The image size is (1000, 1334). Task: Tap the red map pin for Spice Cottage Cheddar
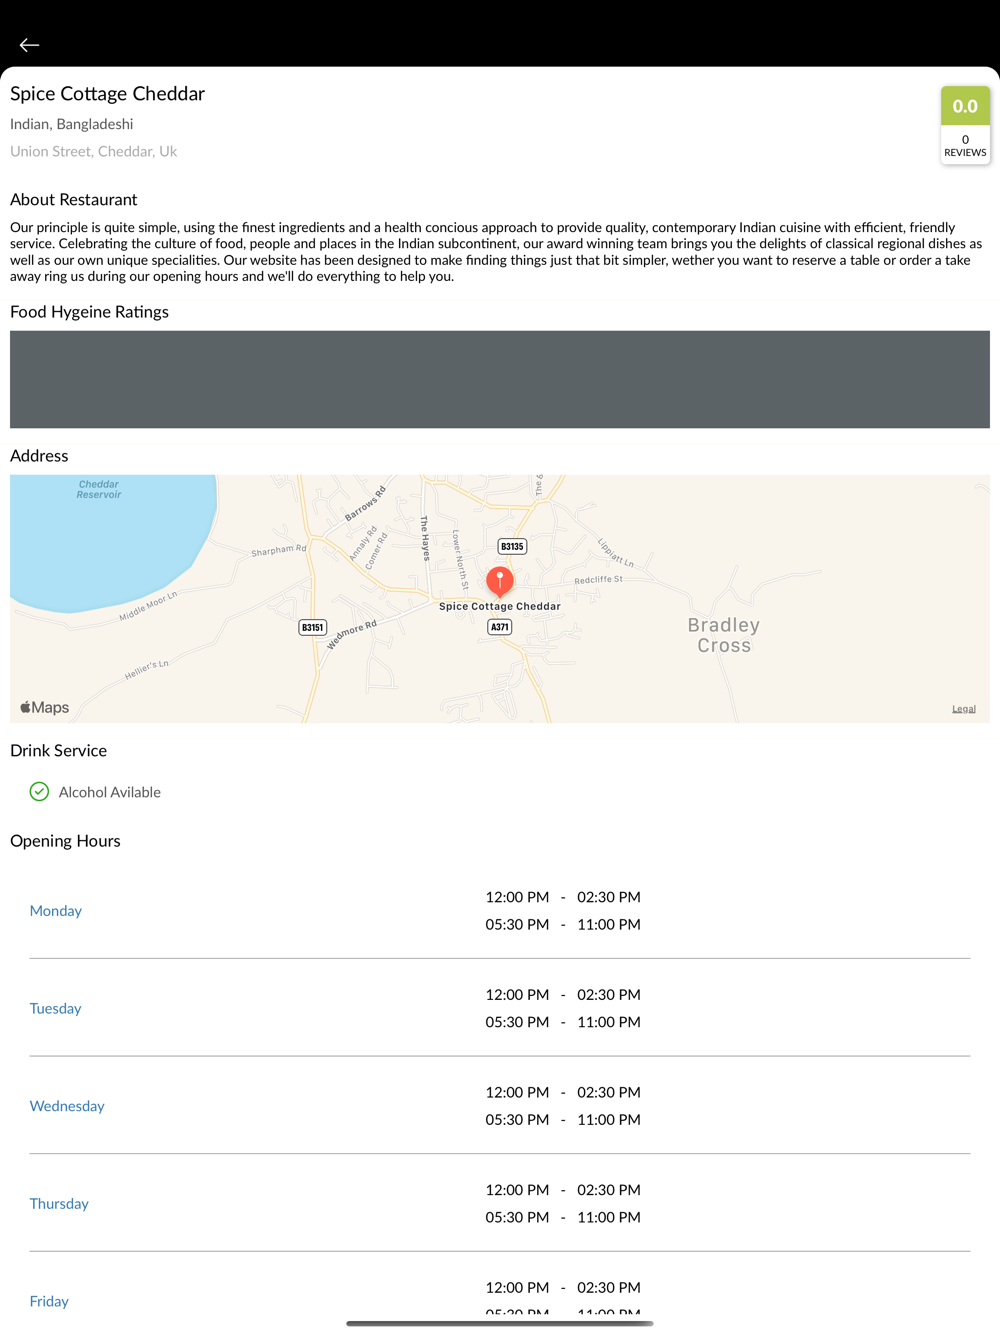[x=500, y=581]
